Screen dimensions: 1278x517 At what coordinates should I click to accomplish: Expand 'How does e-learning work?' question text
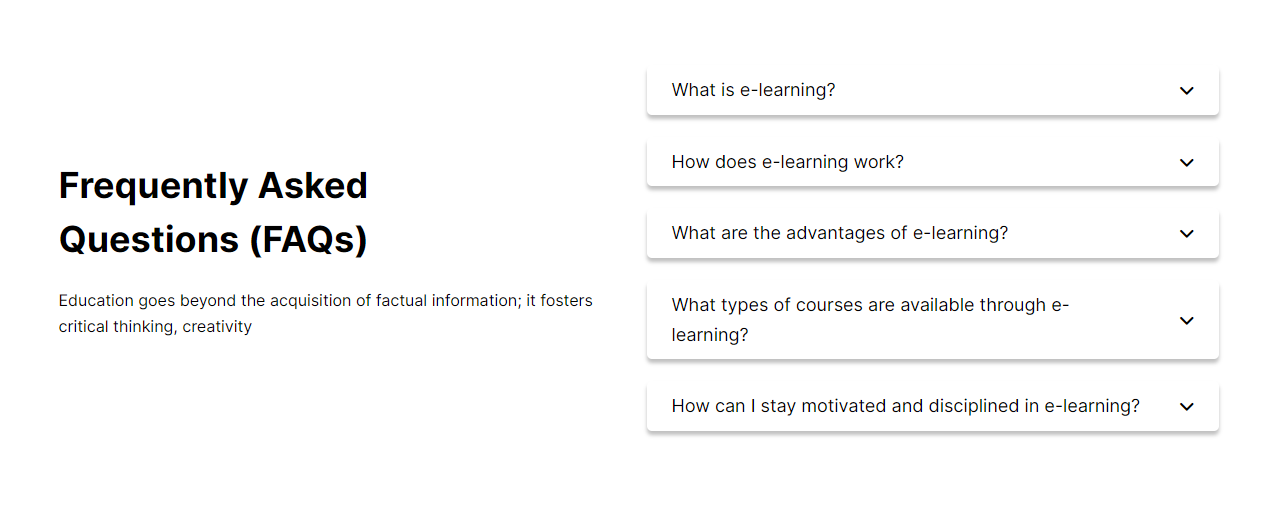tap(787, 162)
